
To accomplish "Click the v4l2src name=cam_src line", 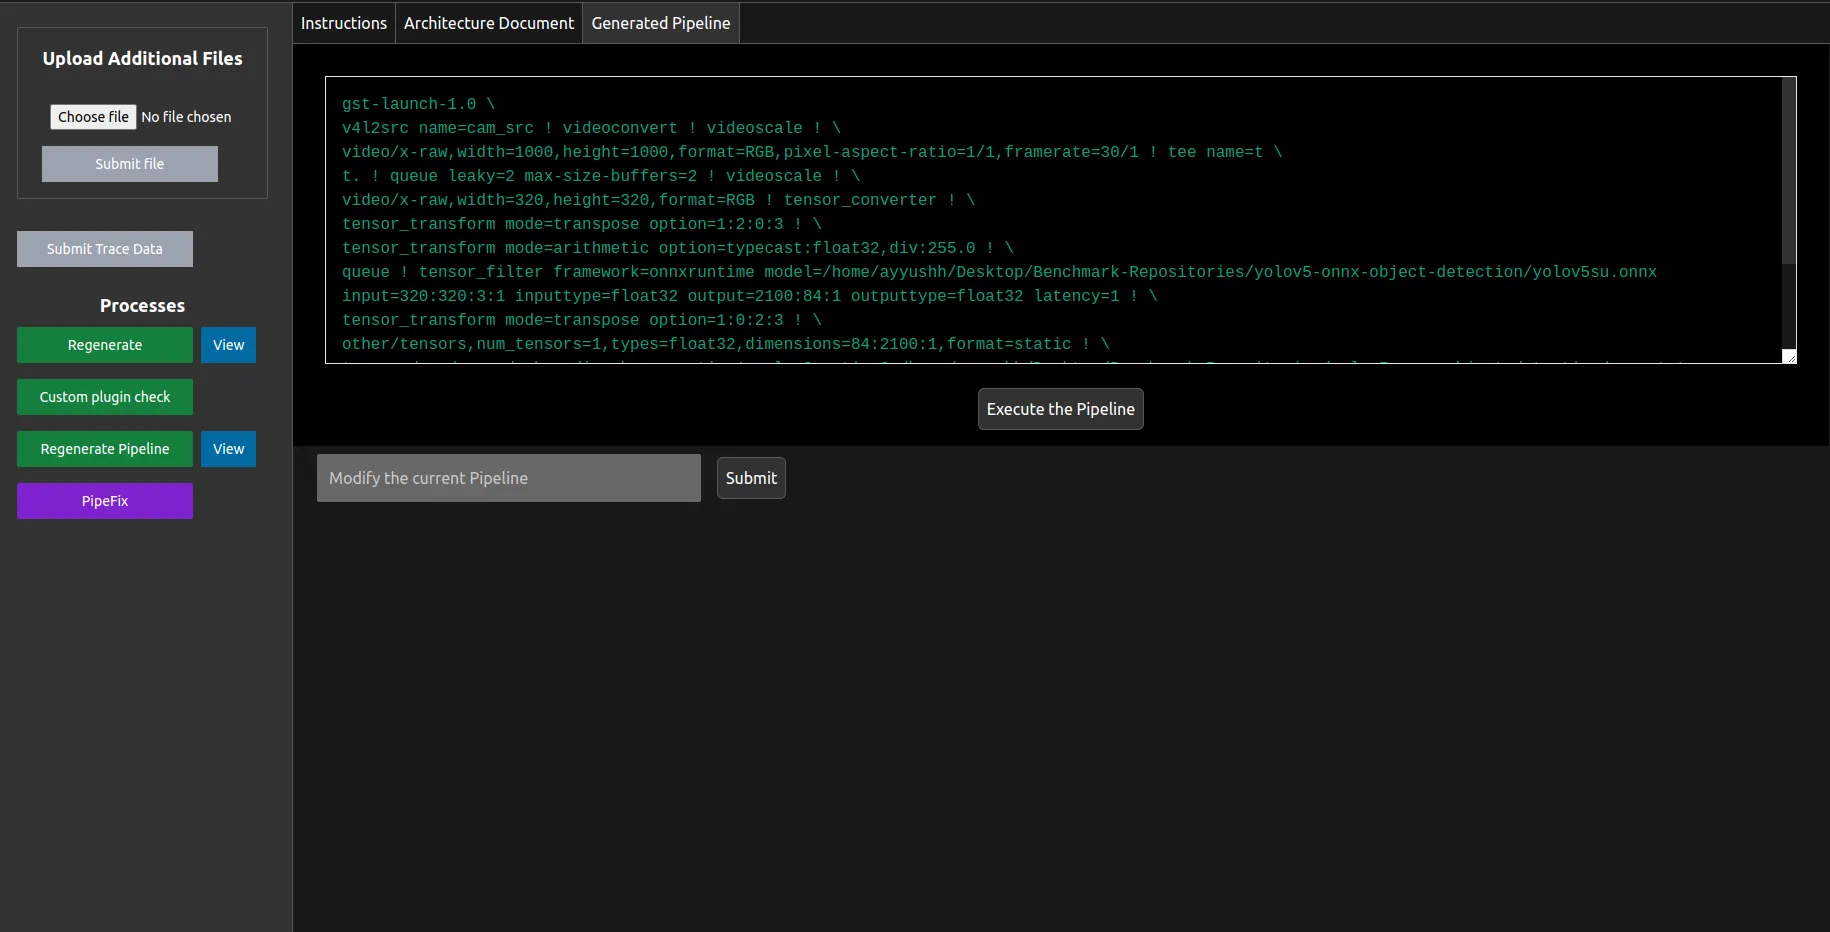I will (591, 128).
